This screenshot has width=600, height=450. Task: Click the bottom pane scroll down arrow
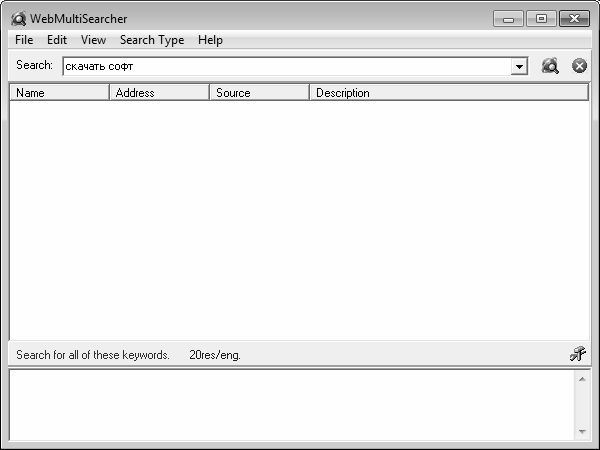click(x=582, y=432)
